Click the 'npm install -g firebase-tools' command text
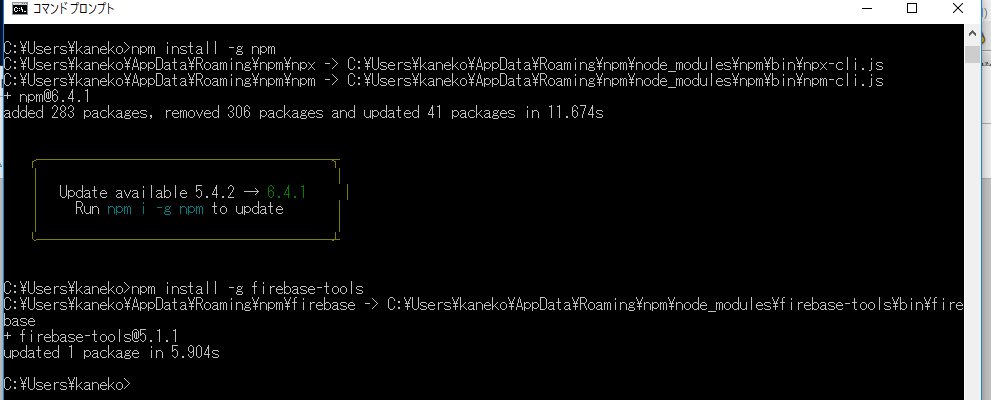Image resolution: width=991 pixels, height=400 pixels. pos(247,288)
